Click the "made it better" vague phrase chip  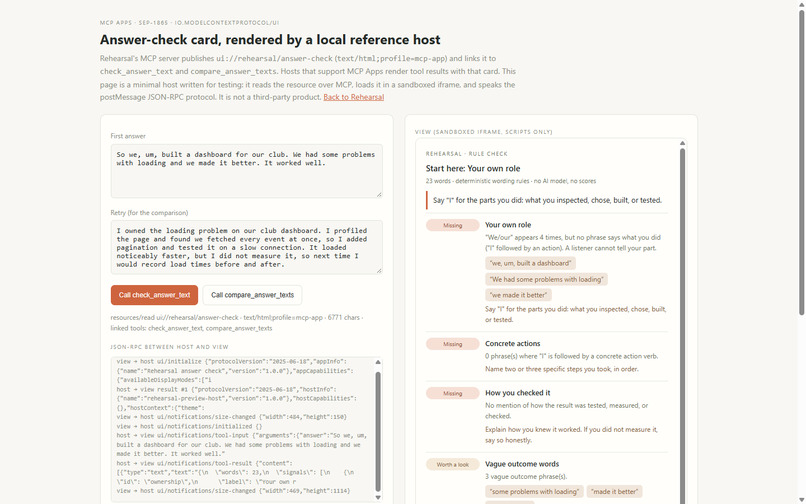(615, 492)
